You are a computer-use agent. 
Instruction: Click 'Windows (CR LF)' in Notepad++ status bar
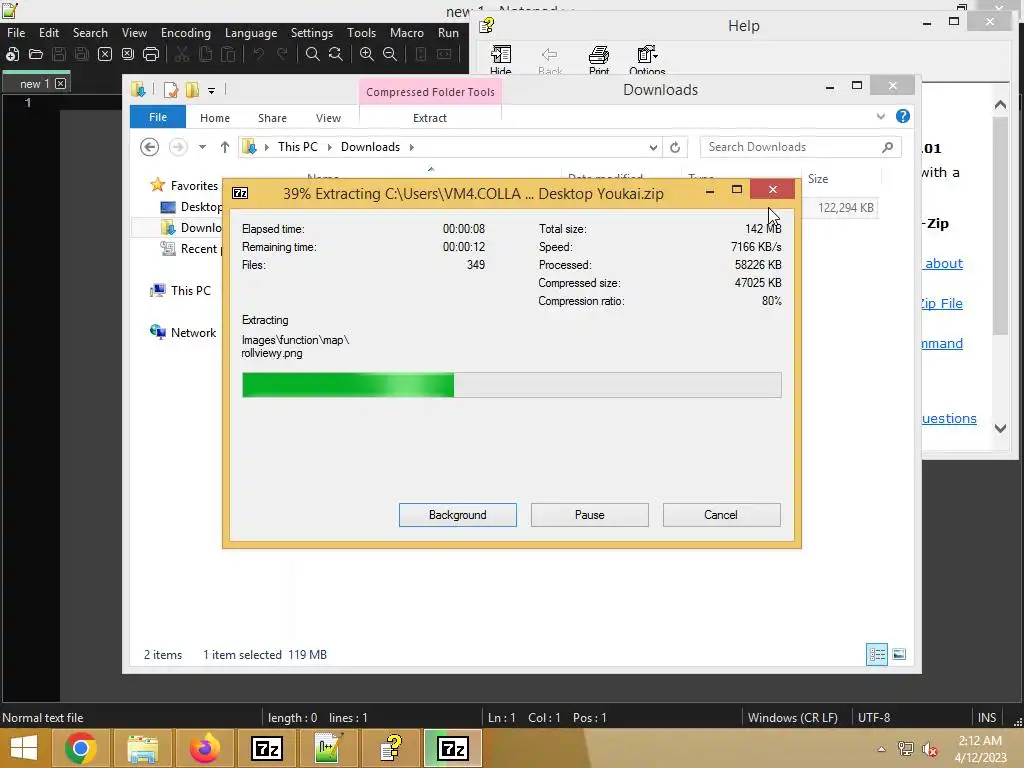pyautogui.click(x=793, y=718)
